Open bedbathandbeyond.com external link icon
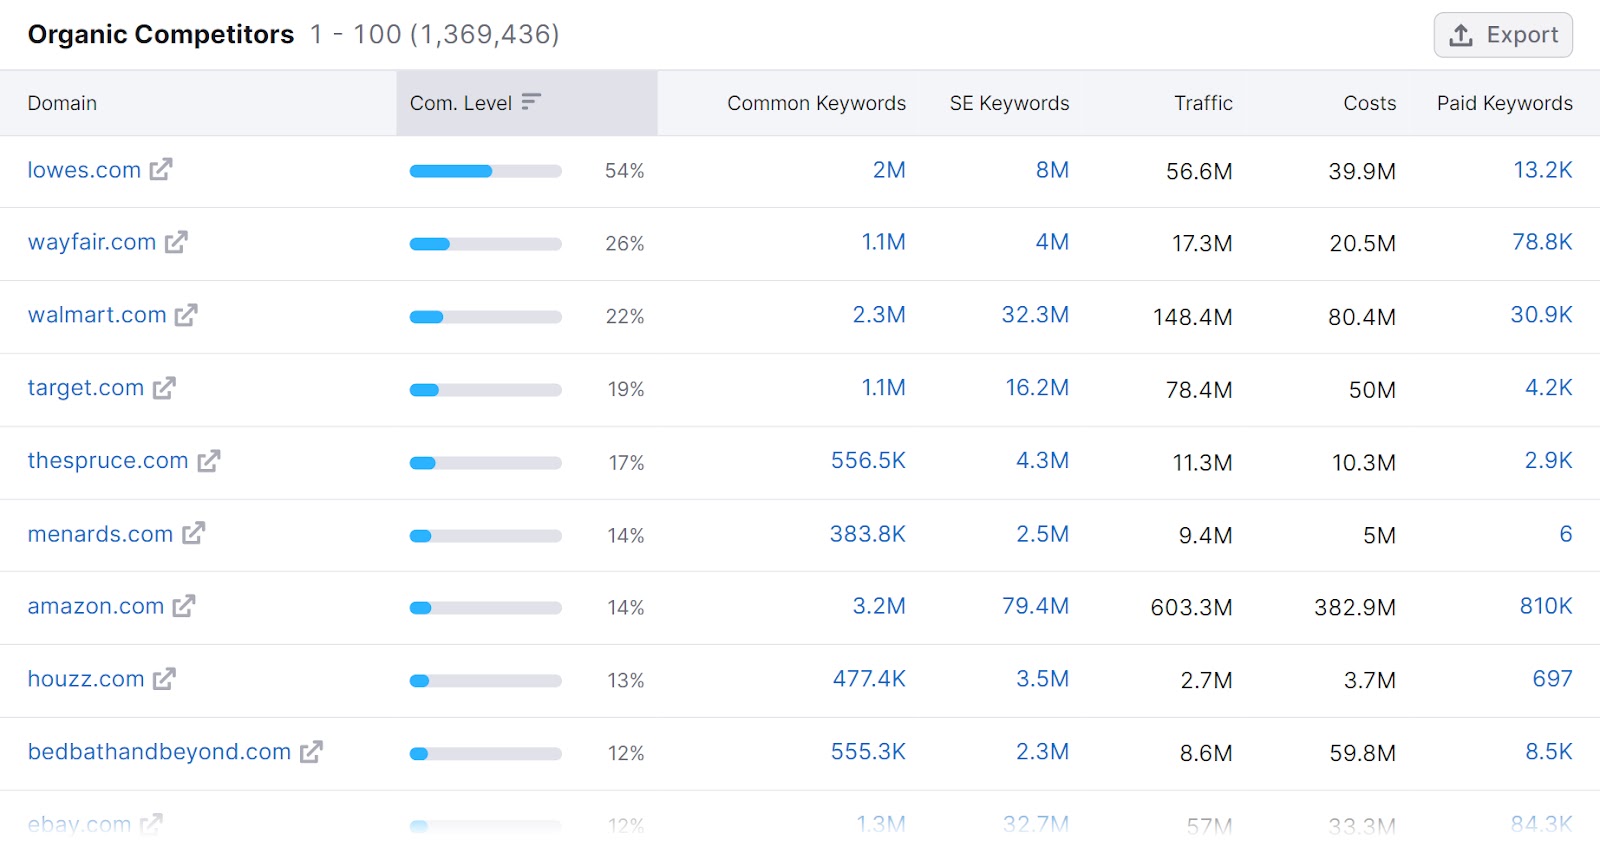1600x853 pixels. (x=311, y=752)
